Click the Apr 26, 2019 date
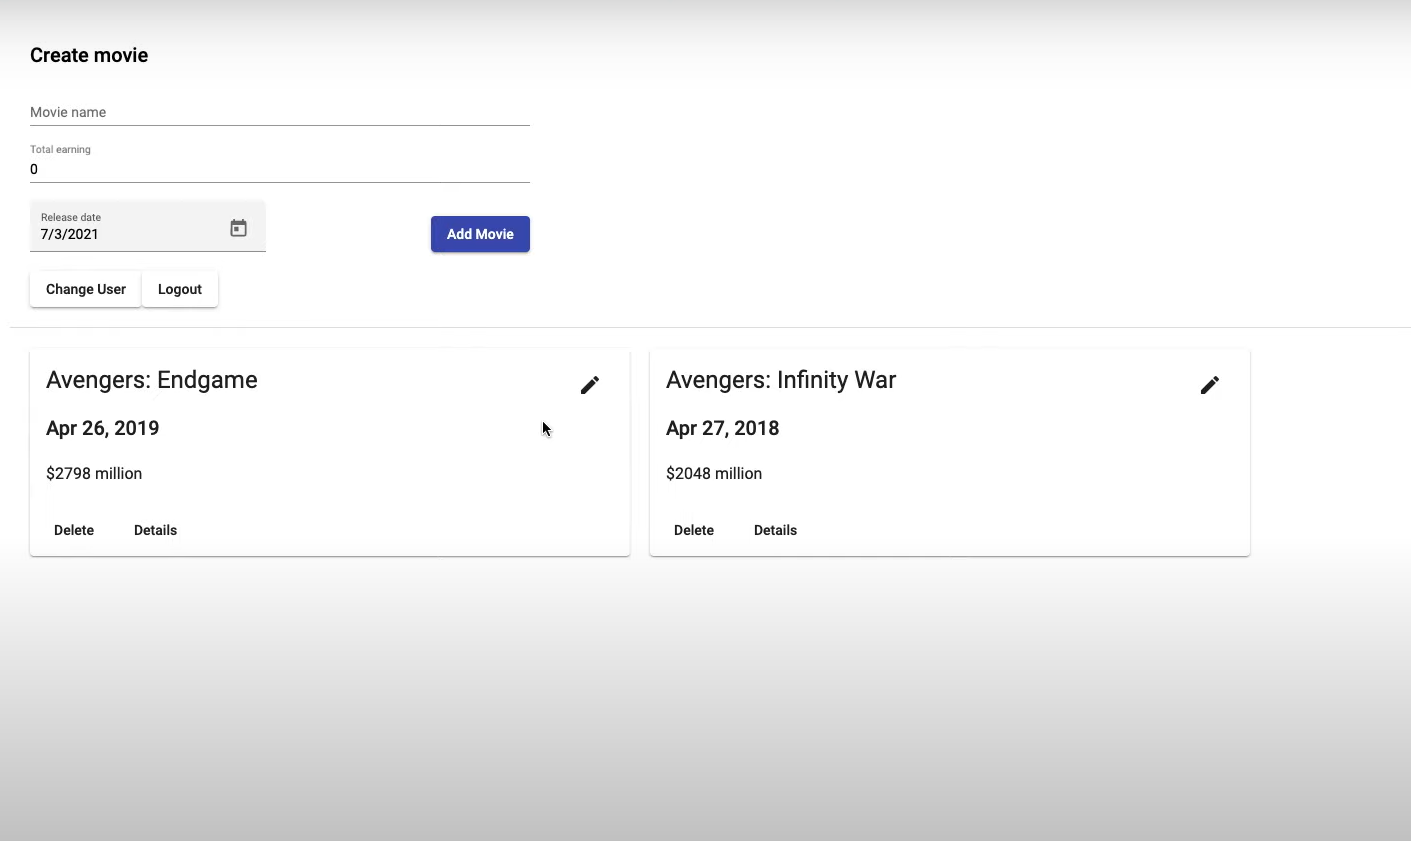This screenshot has height=841, width=1411. [103, 428]
